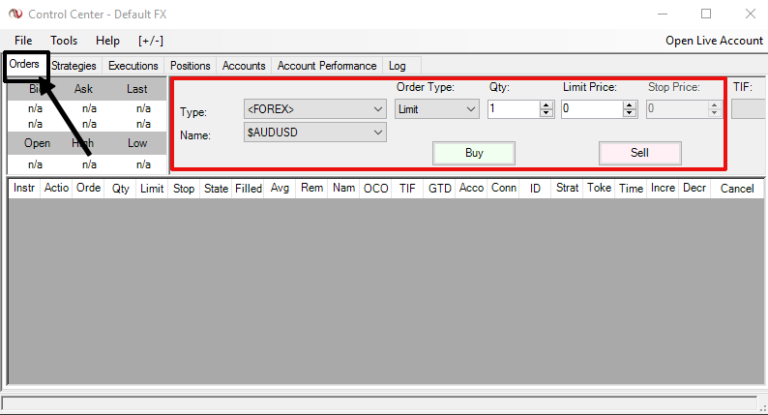
Task: Click Open Live Account link
Action: coord(714,41)
